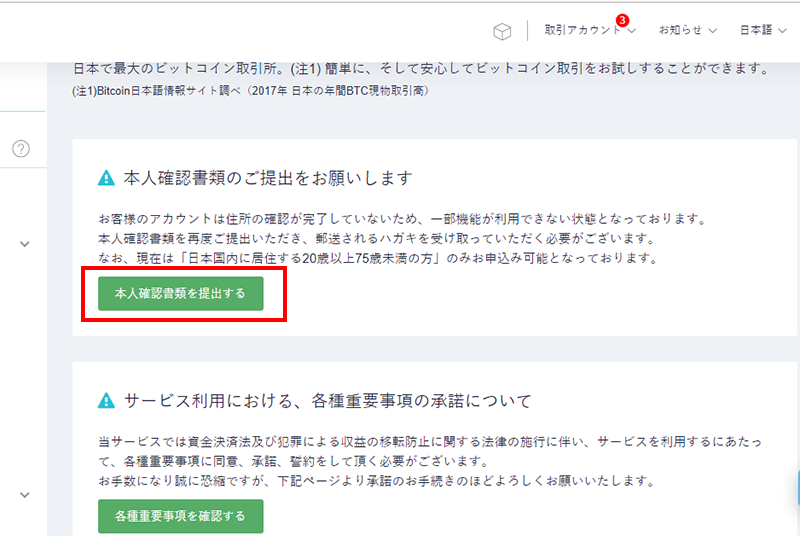Click the 本人確認書類を提出する button

(x=181, y=293)
